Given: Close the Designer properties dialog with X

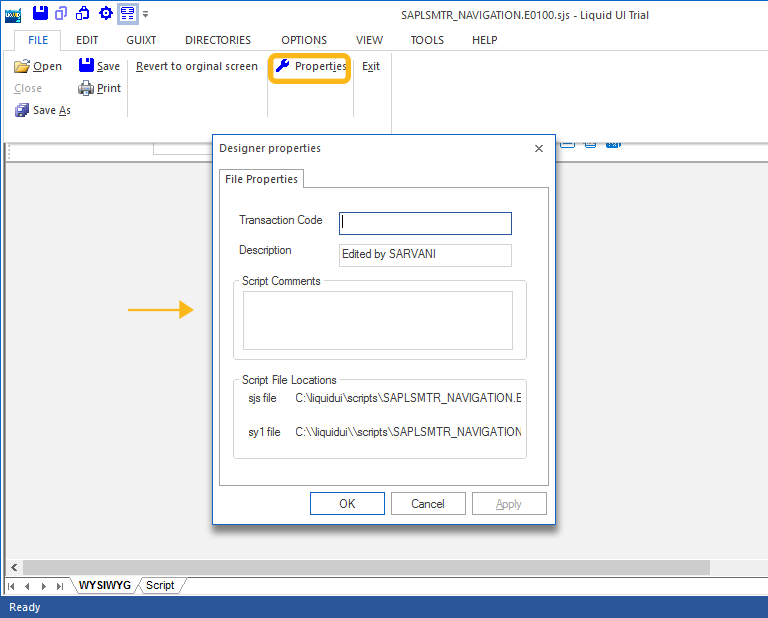Looking at the screenshot, I should [x=539, y=148].
